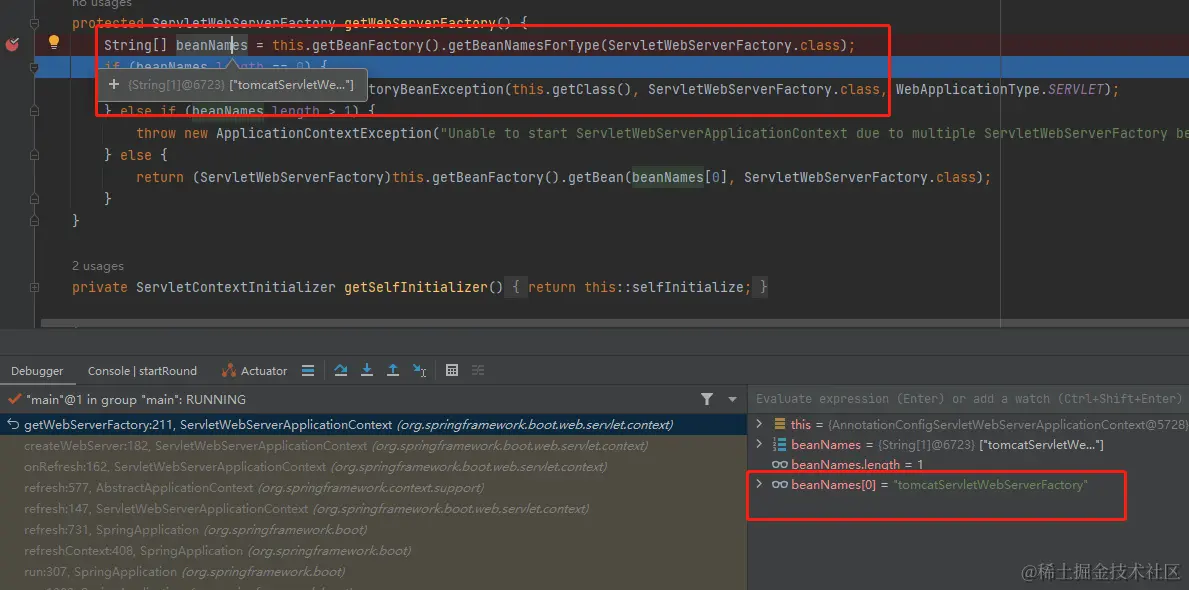Click the beanNames array variable icon
The width and height of the screenshot is (1189, 590).
click(x=780, y=444)
